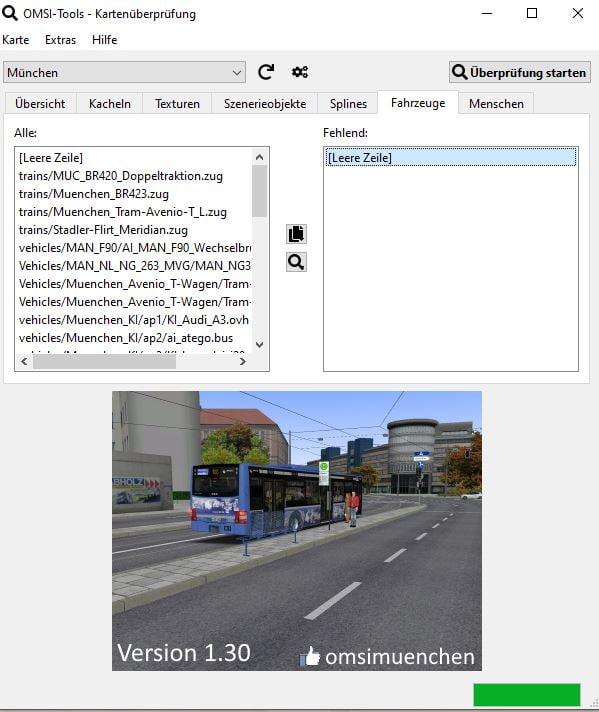The width and height of the screenshot is (599, 712).
Task: Select [Leere Zeile] in Fehlend list
Action: tap(450, 158)
